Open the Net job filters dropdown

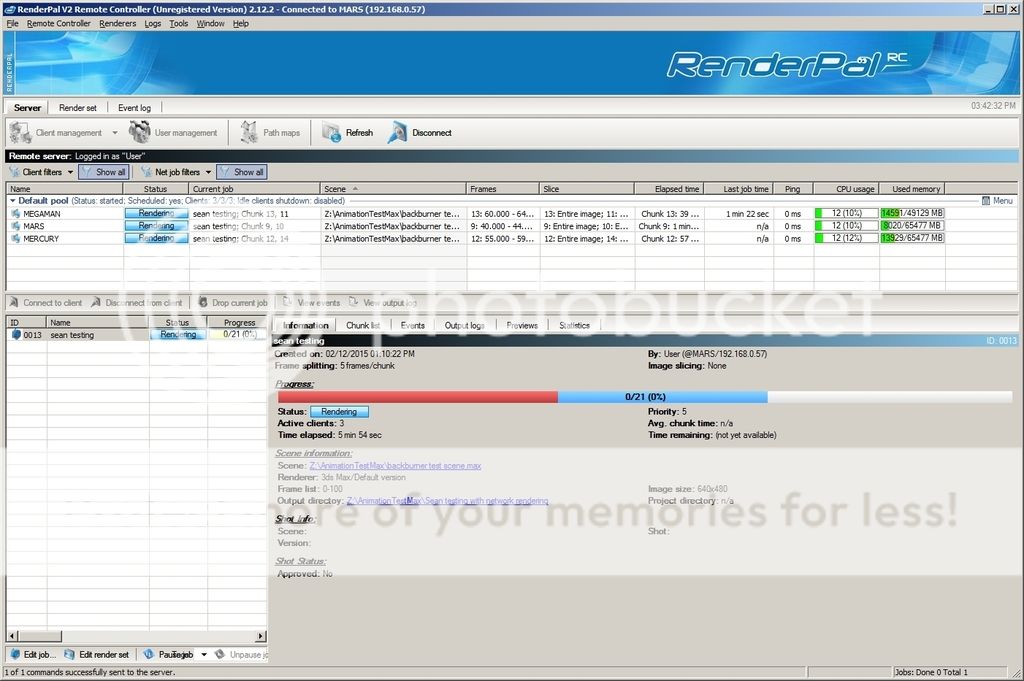pyautogui.click(x=208, y=172)
